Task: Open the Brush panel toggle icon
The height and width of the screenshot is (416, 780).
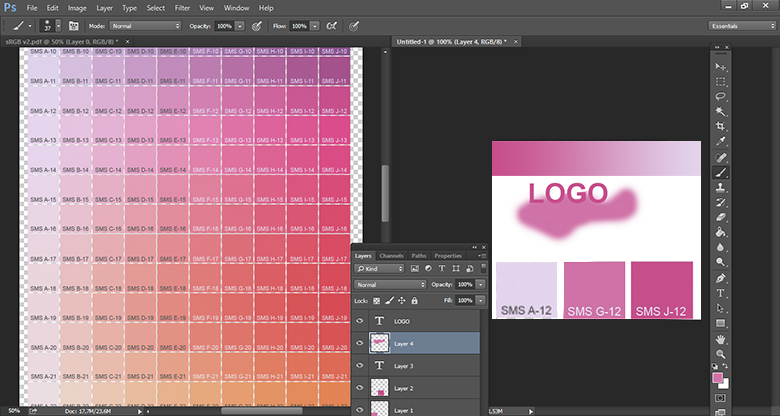Action: click(x=73, y=26)
